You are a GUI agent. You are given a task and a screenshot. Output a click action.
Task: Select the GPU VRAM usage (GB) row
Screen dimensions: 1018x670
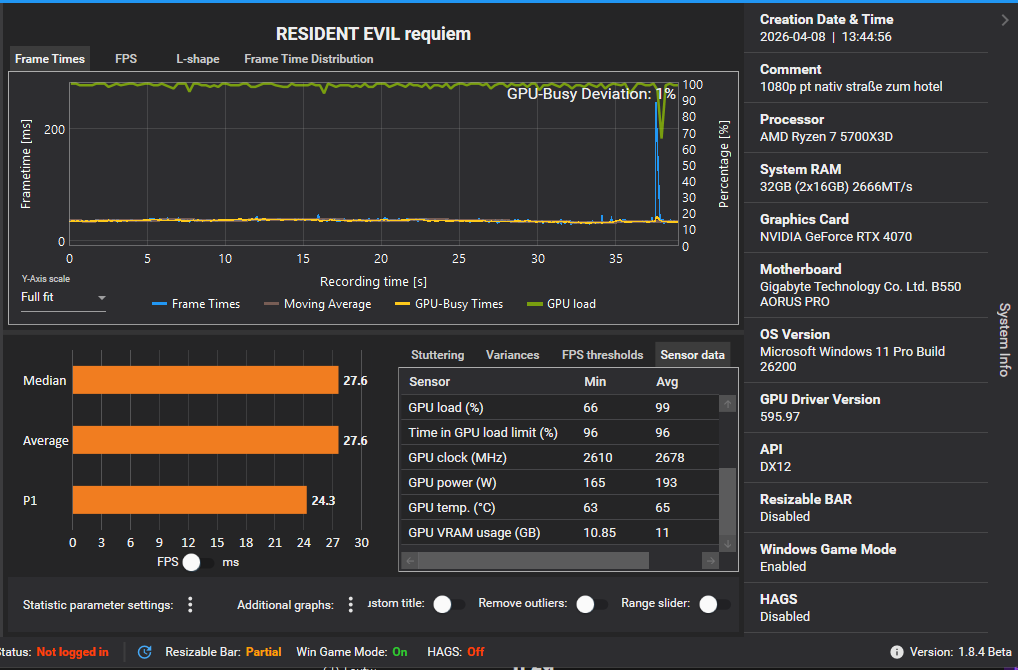[x=560, y=532]
